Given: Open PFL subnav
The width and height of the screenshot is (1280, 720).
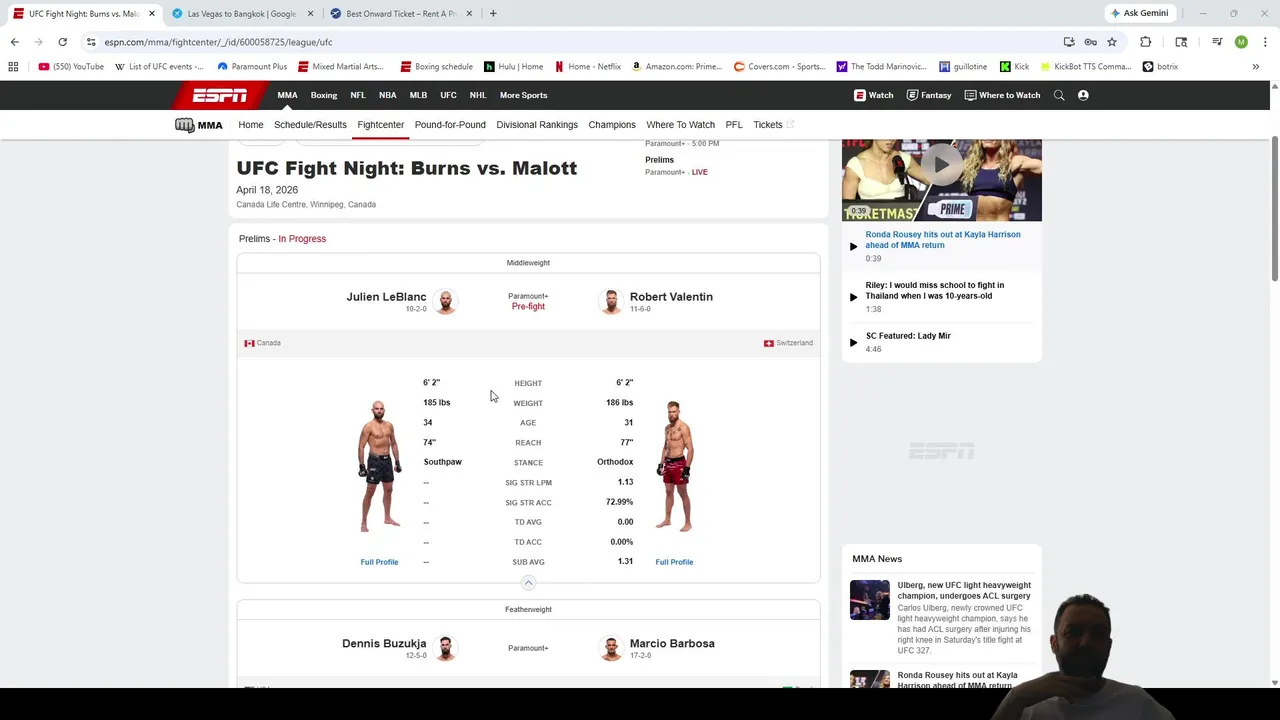Looking at the screenshot, I should click(734, 125).
